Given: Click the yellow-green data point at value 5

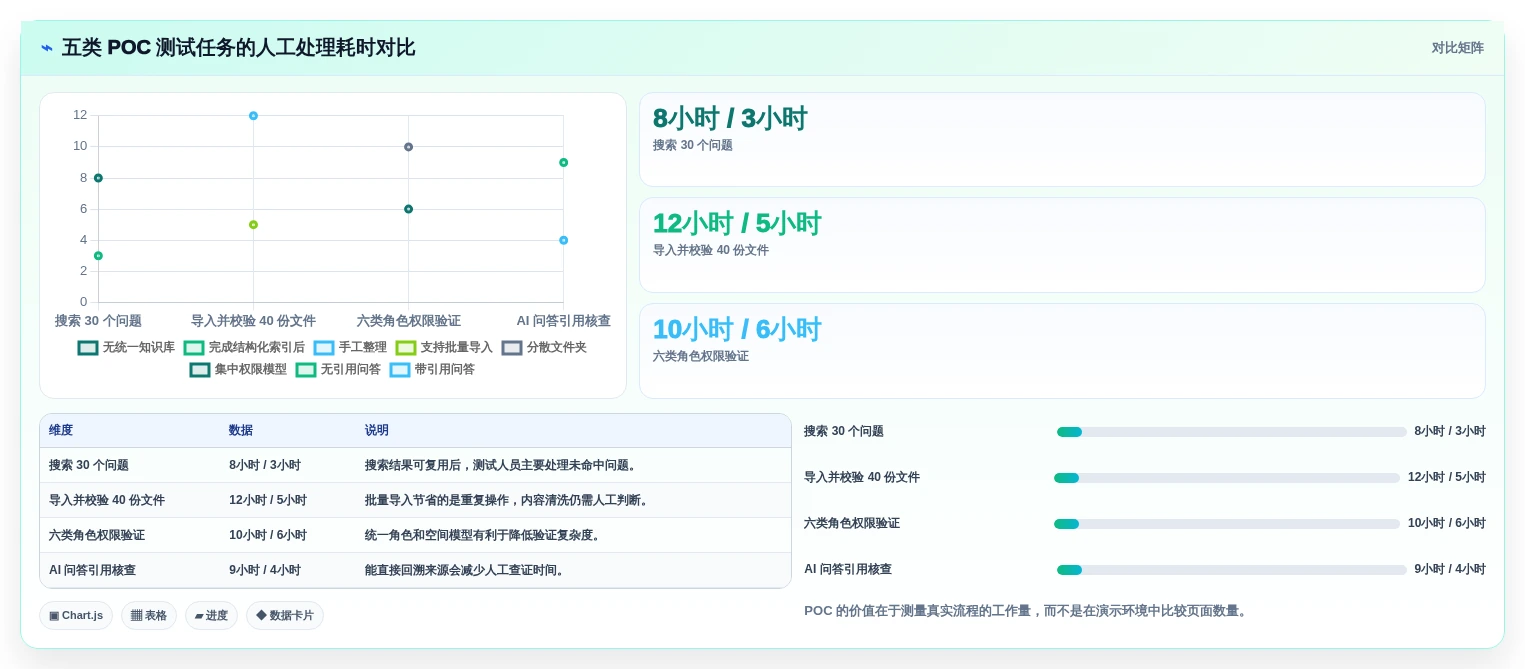Looking at the screenshot, I should coord(253,225).
